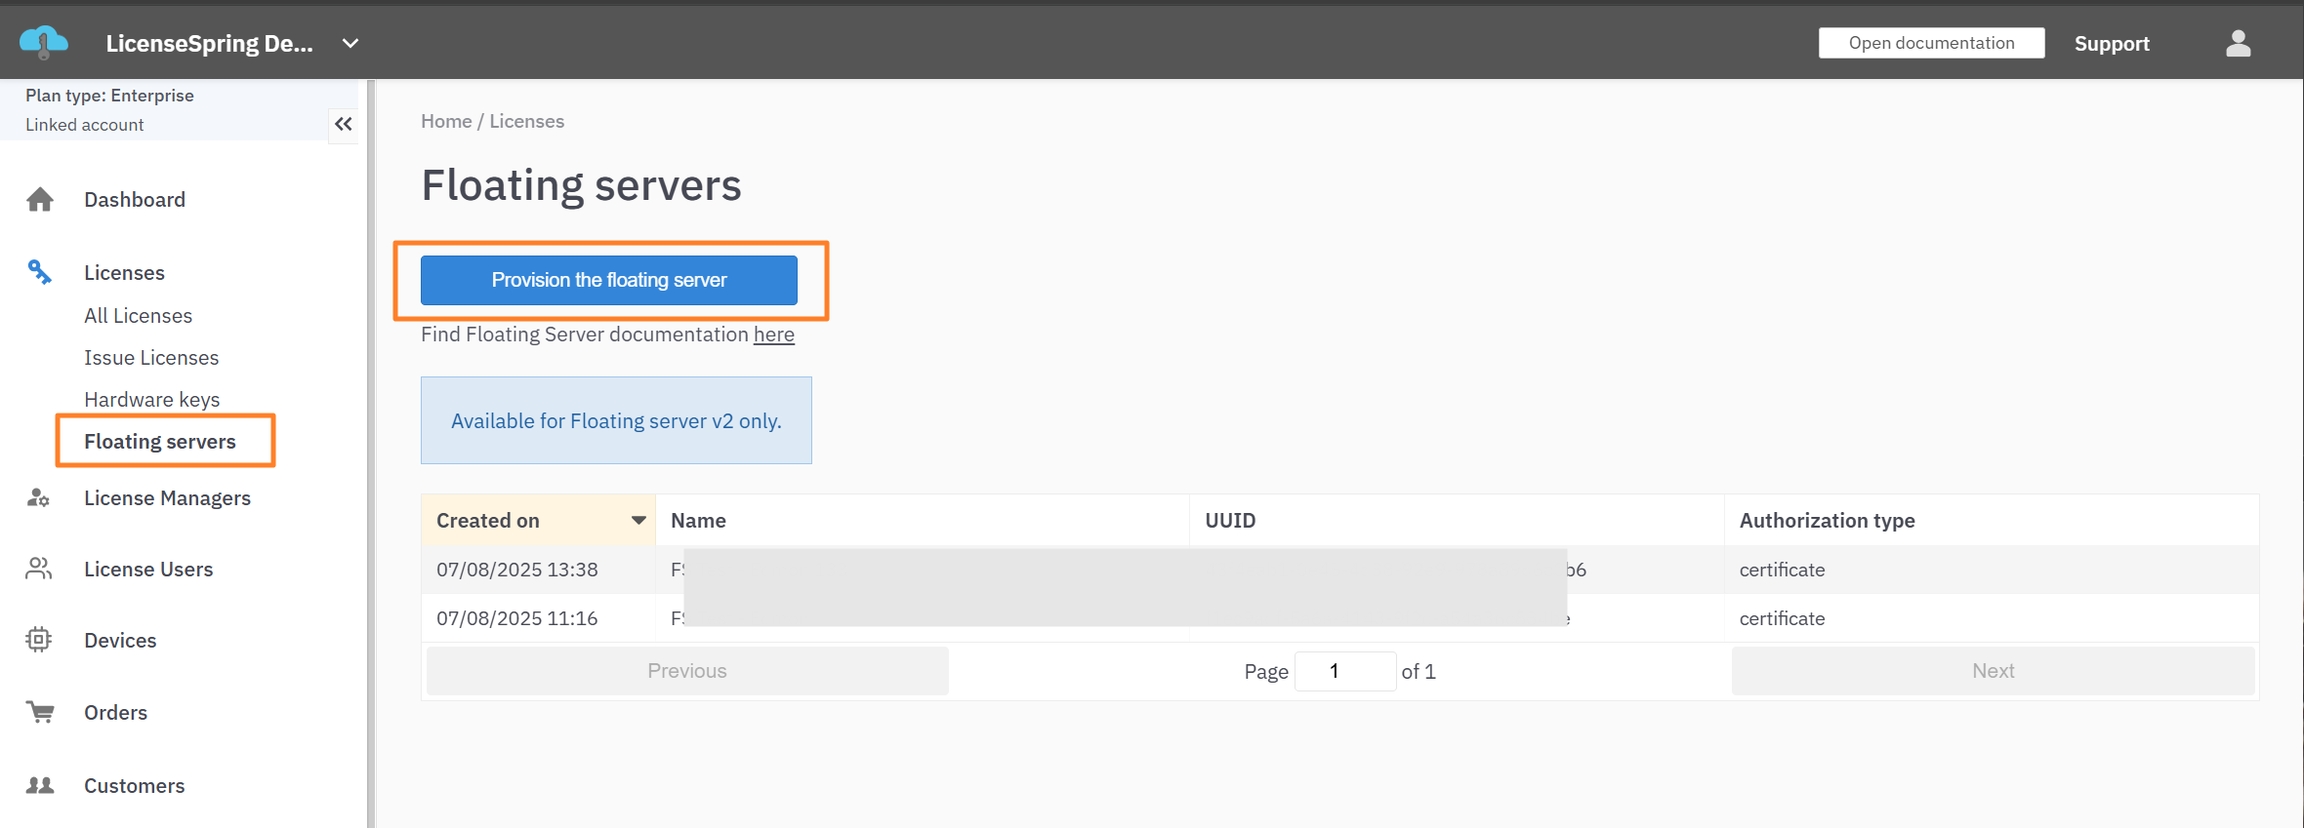Click the Dashboard home icon

[40, 200]
